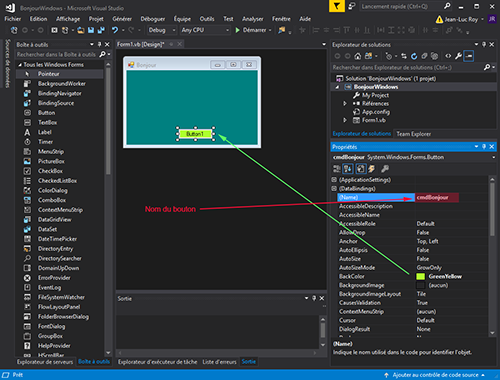Show Events lightning icon in Properties
Viewport: 500px width, 380px height.
pos(371,169)
